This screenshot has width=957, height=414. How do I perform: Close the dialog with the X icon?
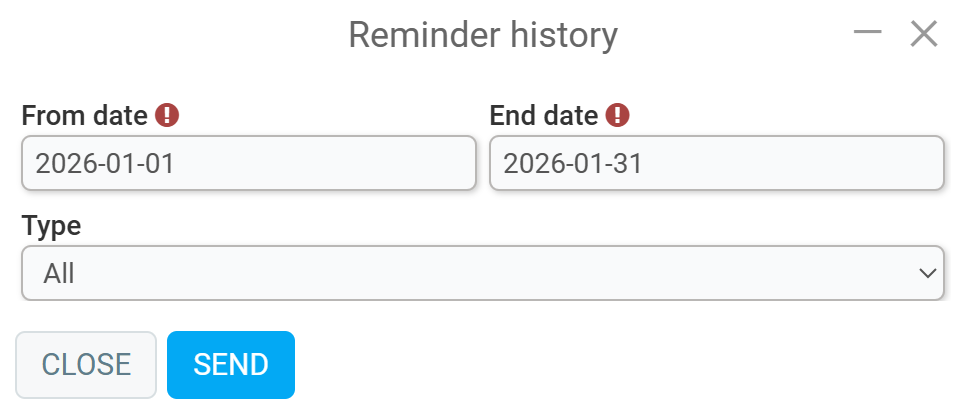coord(923,34)
